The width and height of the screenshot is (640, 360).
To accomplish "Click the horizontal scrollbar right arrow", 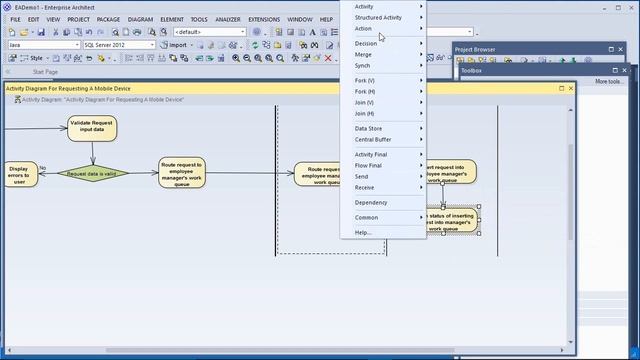I will tap(562, 350).
